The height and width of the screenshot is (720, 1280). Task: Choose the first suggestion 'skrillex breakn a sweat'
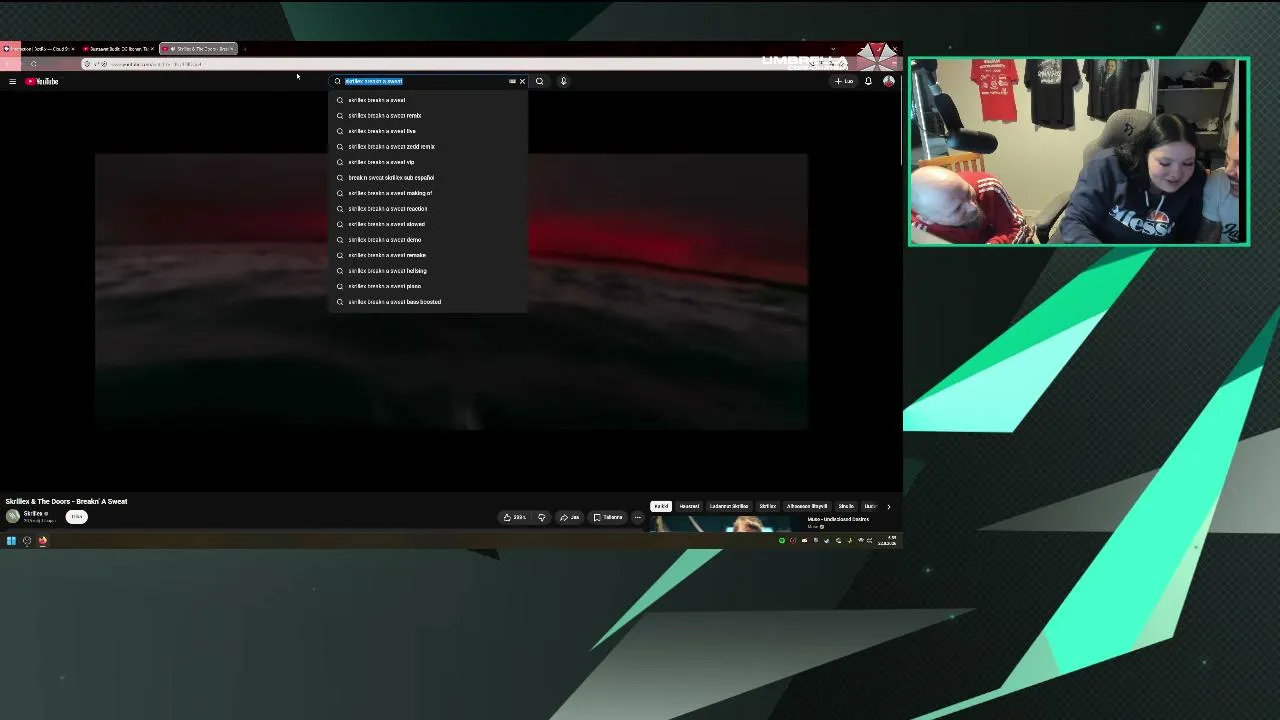(x=428, y=100)
